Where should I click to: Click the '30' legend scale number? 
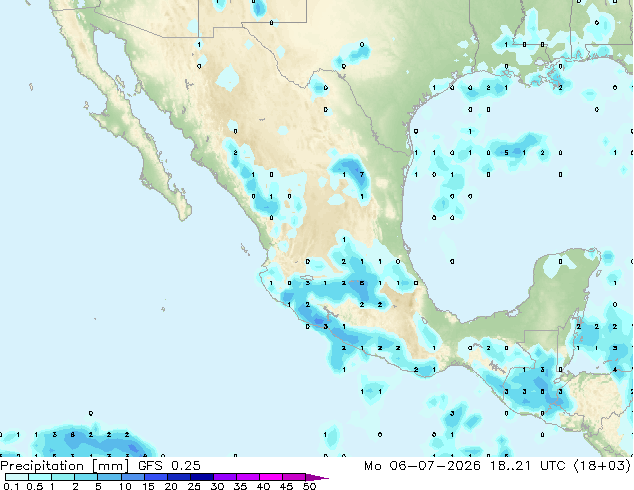click(x=217, y=486)
